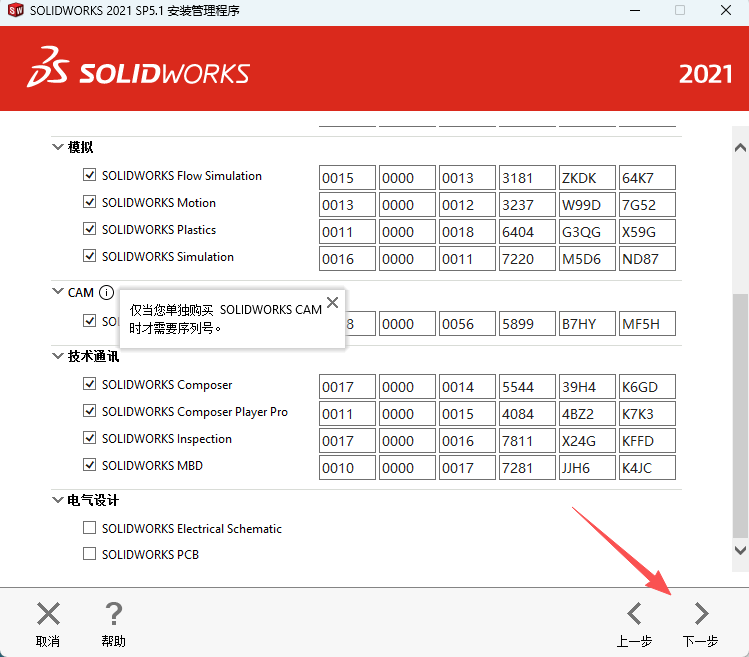Screen dimensions: 749x657
Task: Click Composer Player Pro field 4084
Action: point(527,413)
